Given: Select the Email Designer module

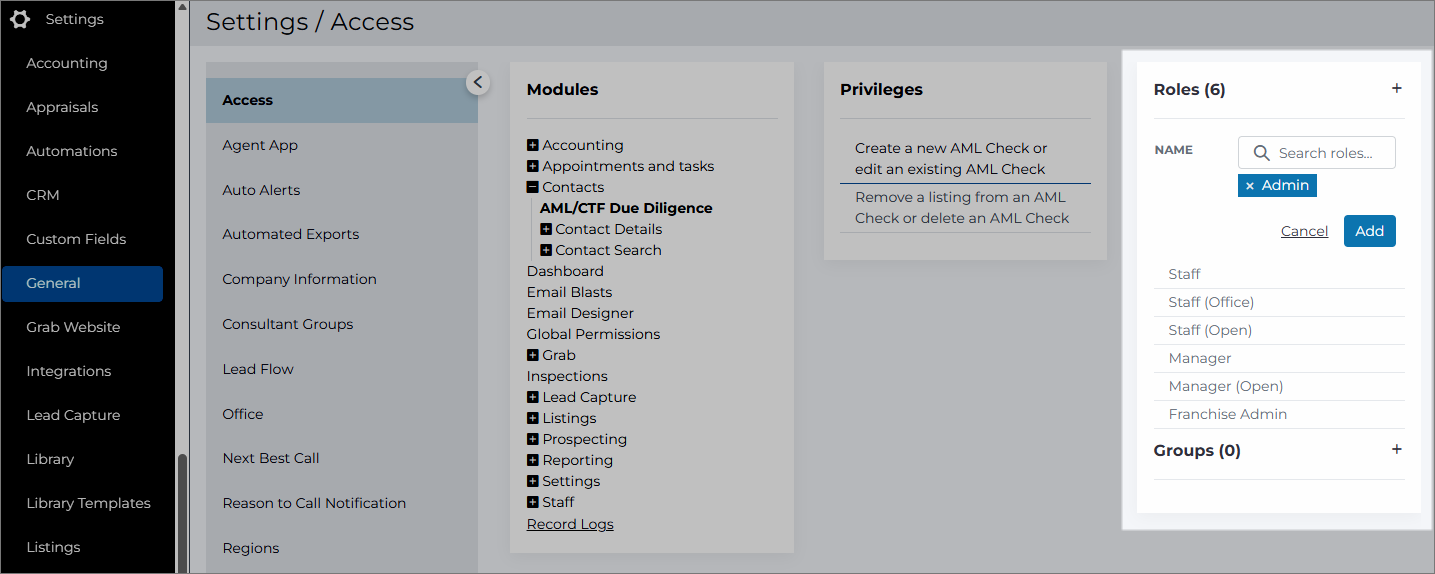Looking at the screenshot, I should click(x=580, y=313).
